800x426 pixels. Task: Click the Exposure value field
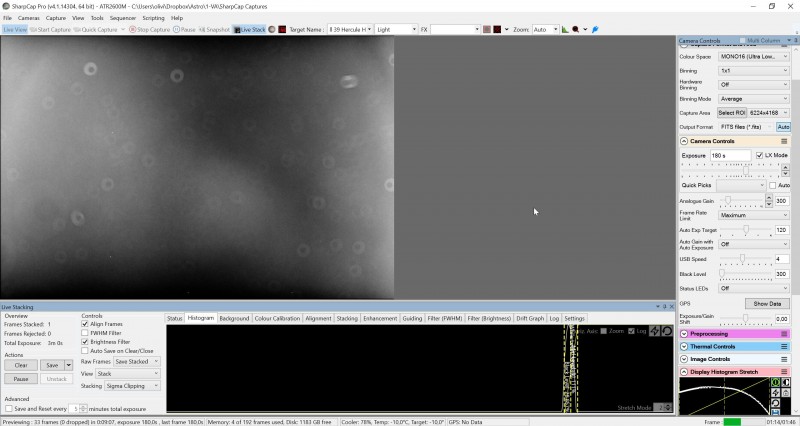pos(730,156)
